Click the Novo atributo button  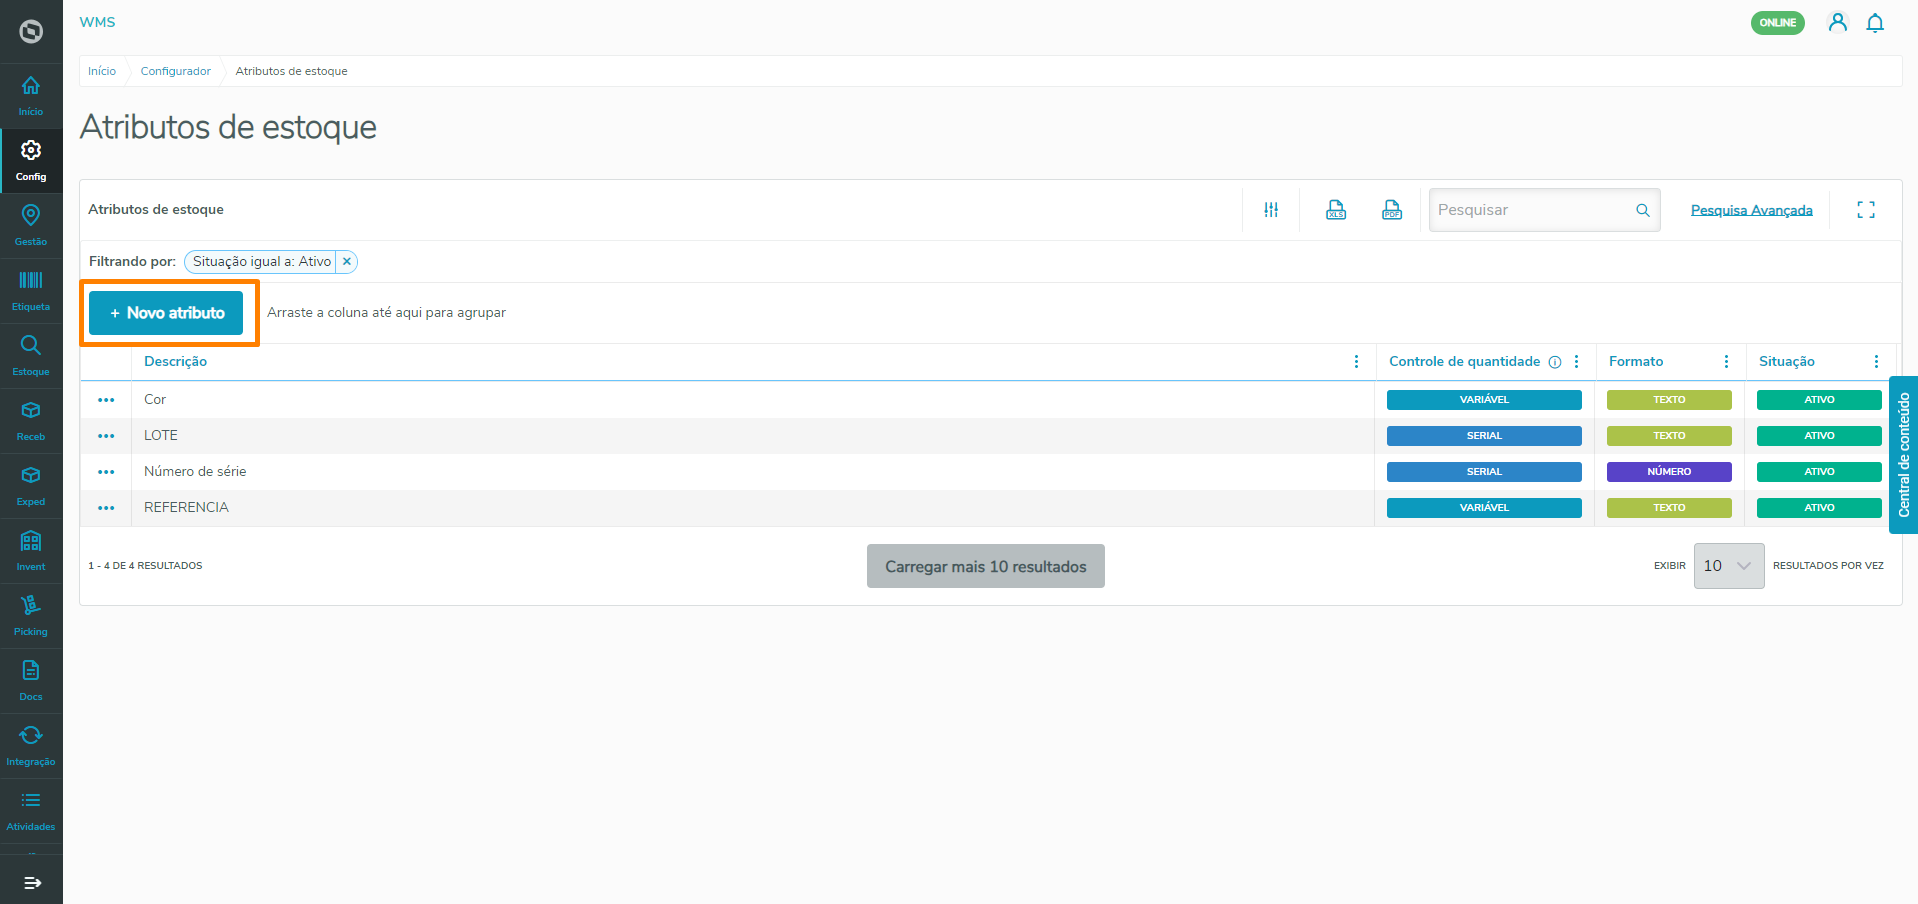166,313
